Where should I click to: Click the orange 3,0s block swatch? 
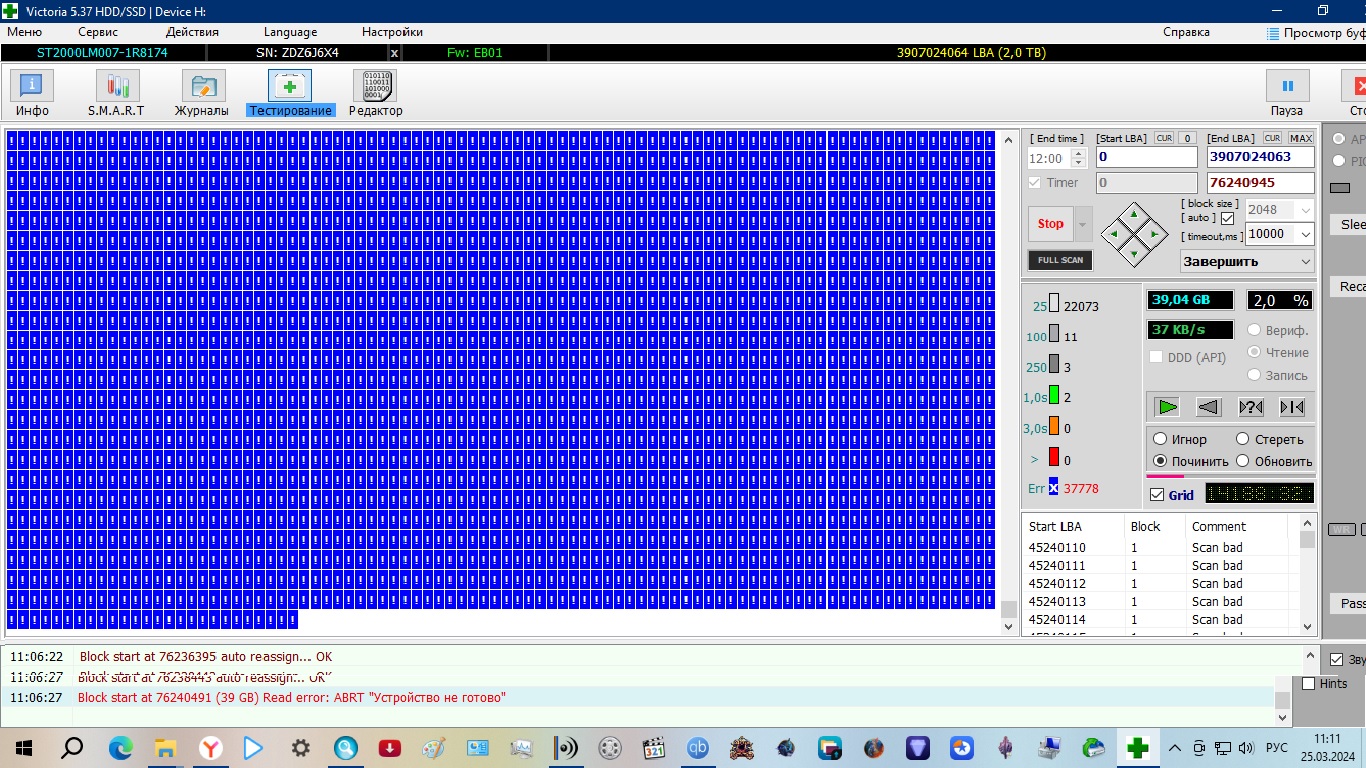click(1054, 427)
